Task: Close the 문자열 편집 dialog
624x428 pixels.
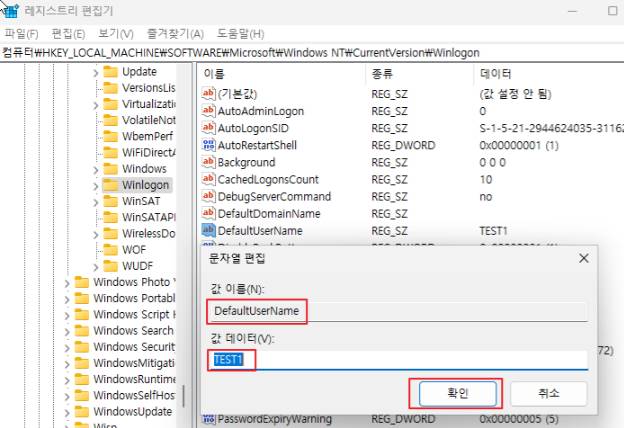Action: tap(583, 258)
